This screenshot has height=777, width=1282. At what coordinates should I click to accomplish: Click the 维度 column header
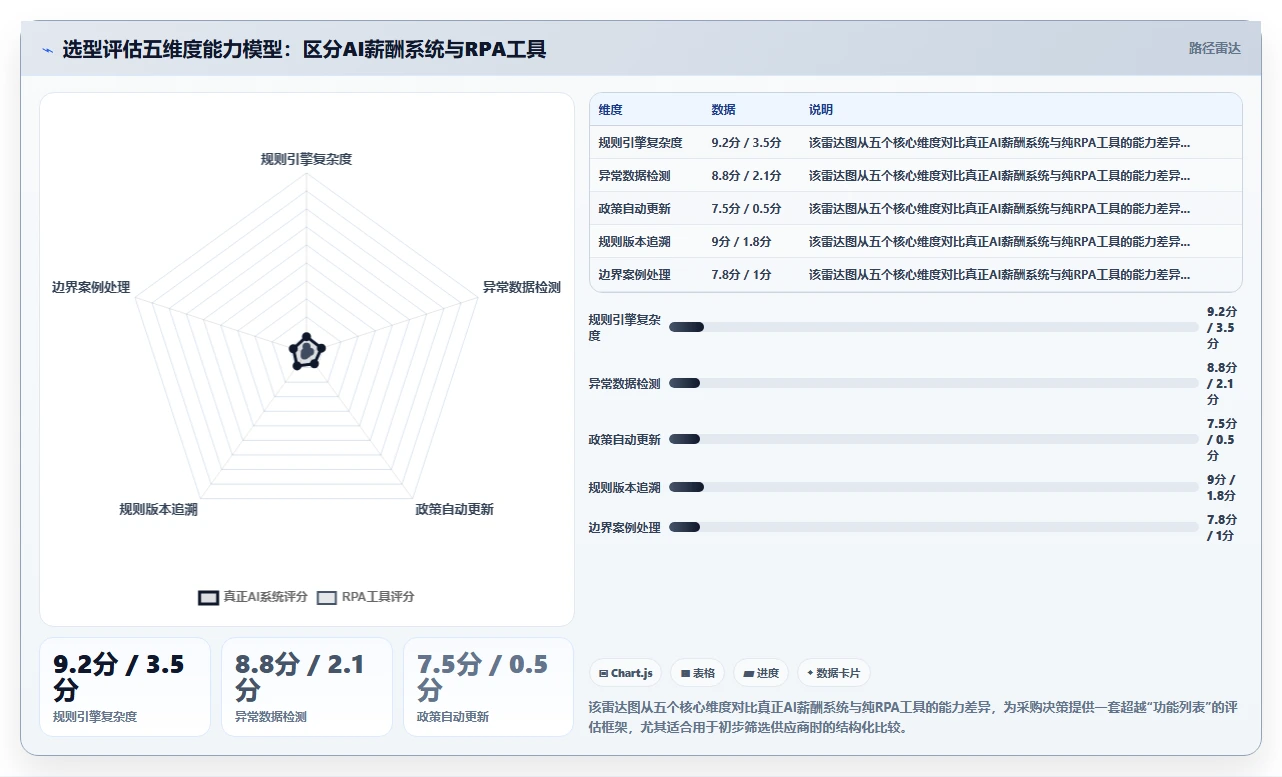(610, 110)
